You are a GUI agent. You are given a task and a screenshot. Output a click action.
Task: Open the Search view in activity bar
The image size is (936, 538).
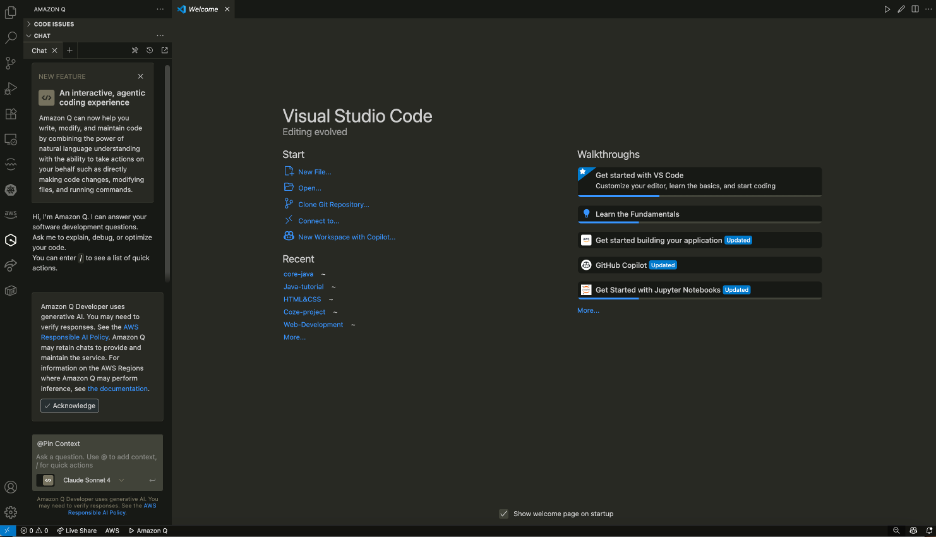tap(11, 38)
